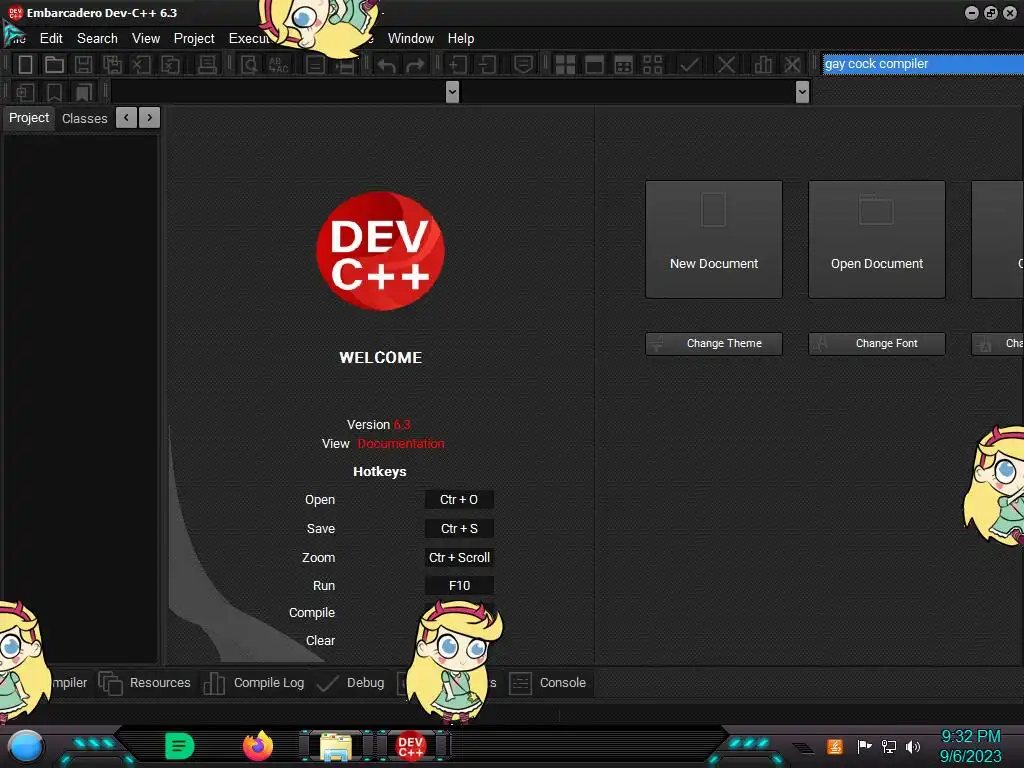Open the Debug bottom tab
Screen dimensions: 1024x768
click(351, 682)
